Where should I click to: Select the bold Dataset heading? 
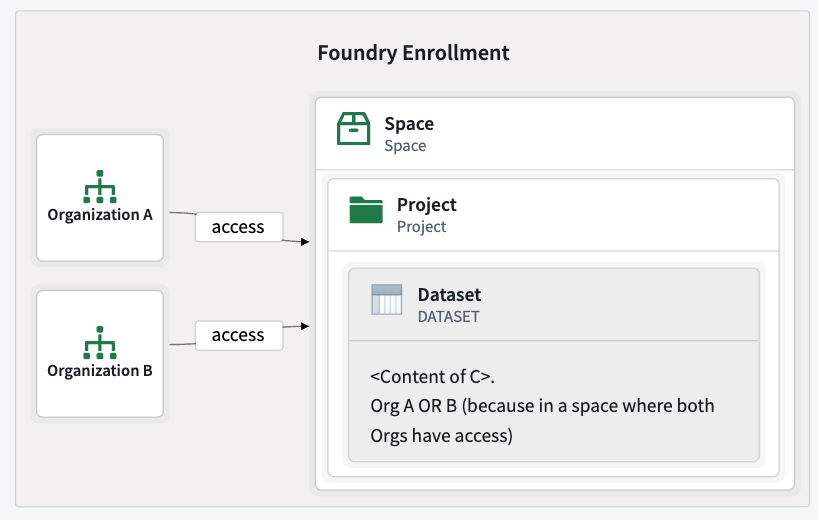tap(449, 294)
